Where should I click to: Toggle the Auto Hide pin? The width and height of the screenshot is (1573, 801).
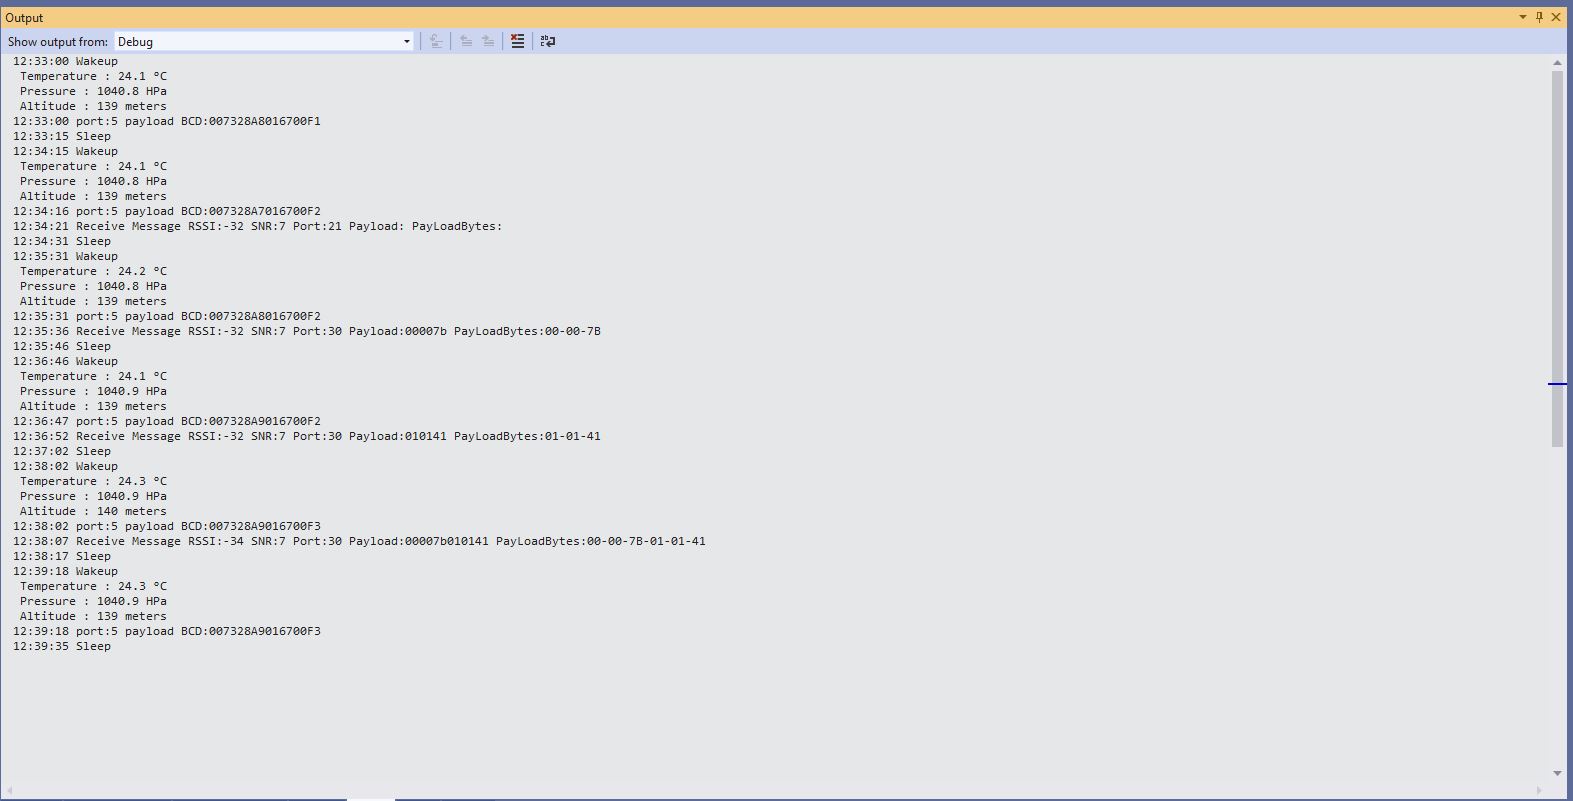point(1539,17)
